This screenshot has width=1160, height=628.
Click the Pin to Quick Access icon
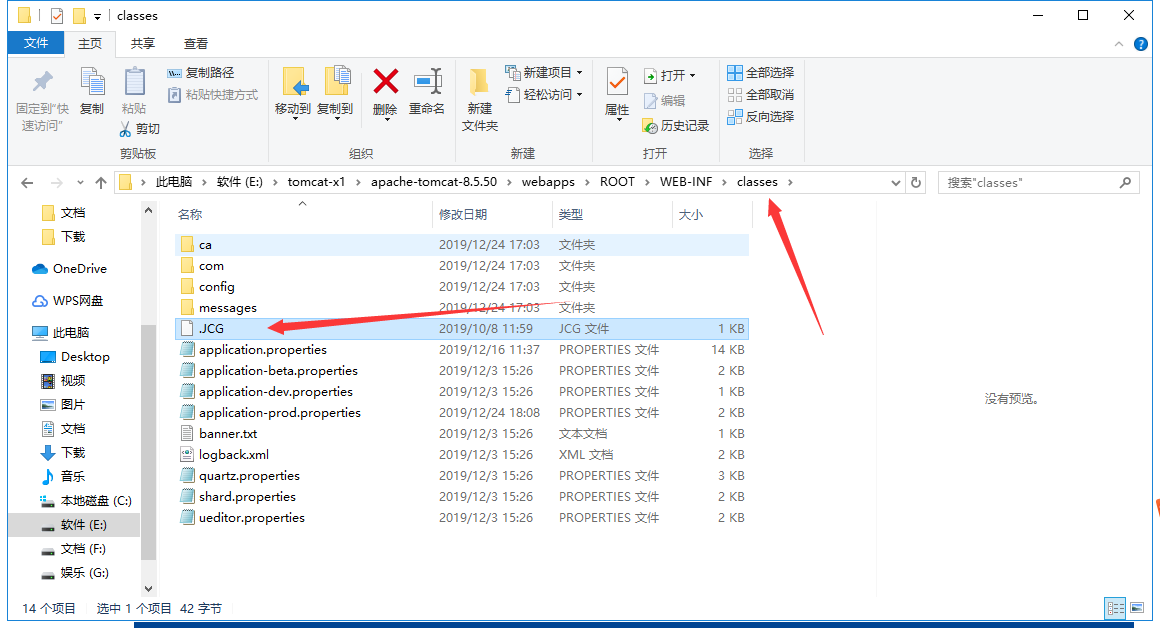click(x=42, y=82)
